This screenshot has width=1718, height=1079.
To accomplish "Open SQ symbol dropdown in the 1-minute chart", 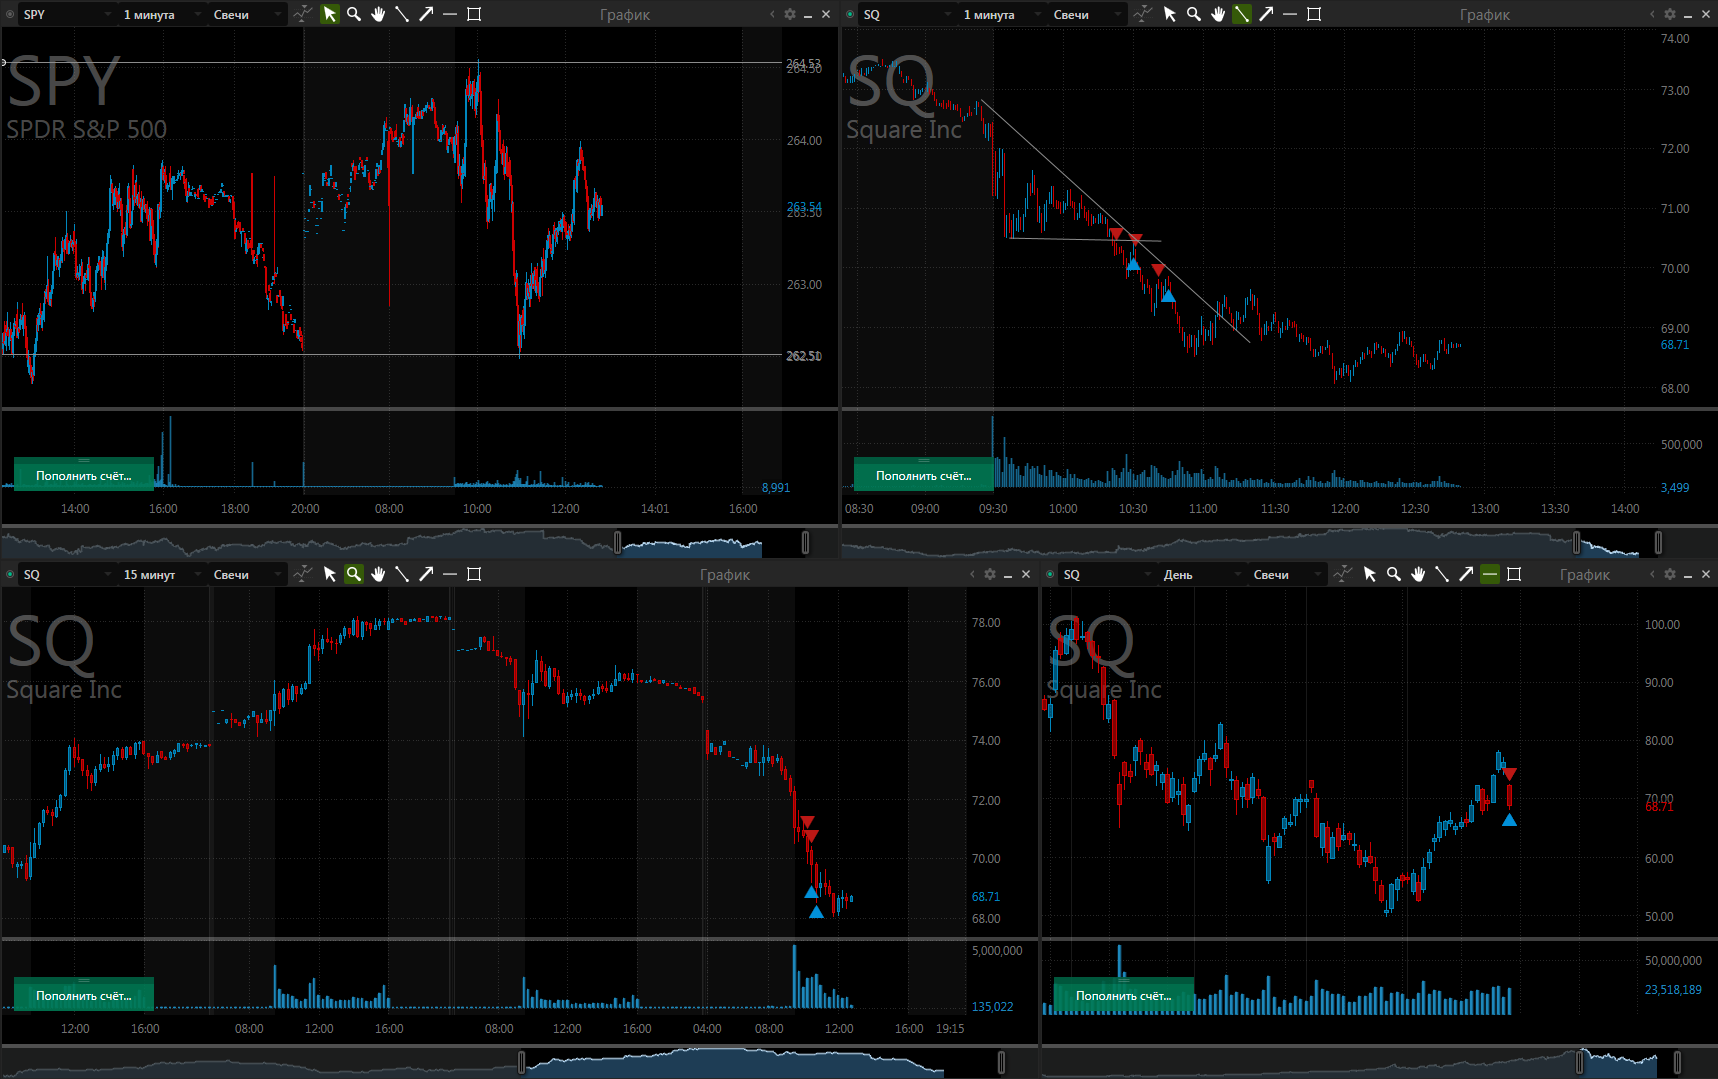I will pos(907,14).
